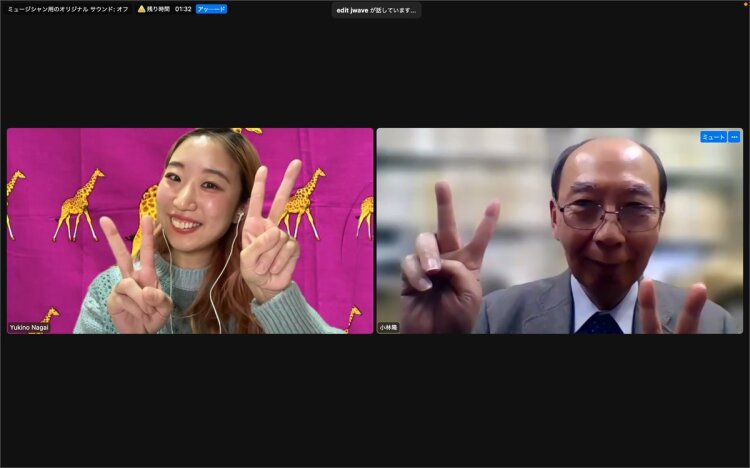The height and width of the screenshot is (468, 750).
Task: Click the 'edit jwave' speaking notification banner
Action: tap(376, 10)
